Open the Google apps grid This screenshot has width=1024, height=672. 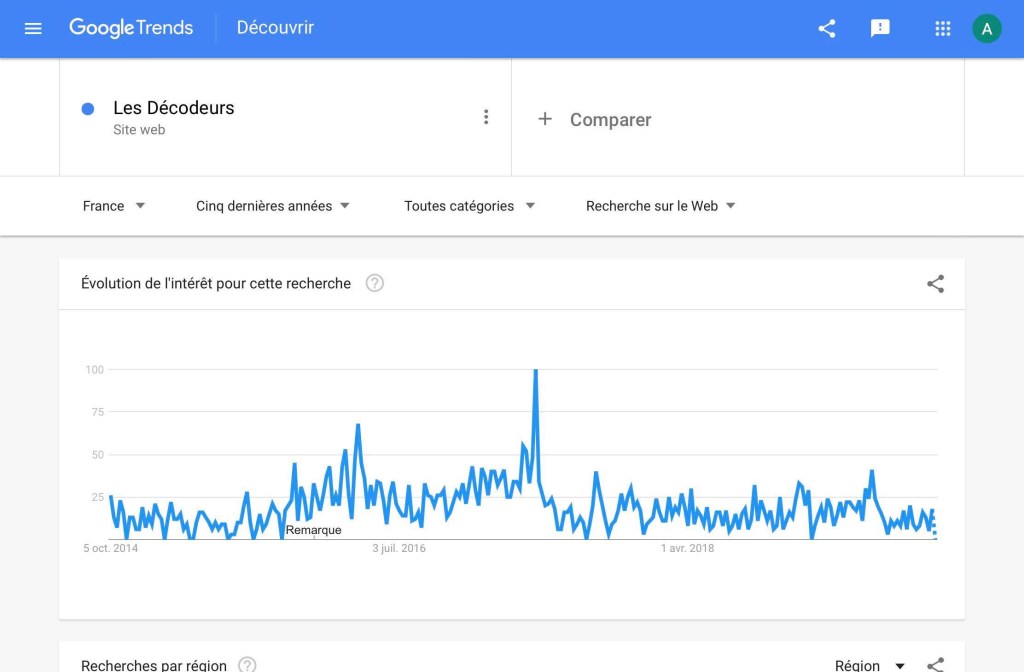point(942,28)
